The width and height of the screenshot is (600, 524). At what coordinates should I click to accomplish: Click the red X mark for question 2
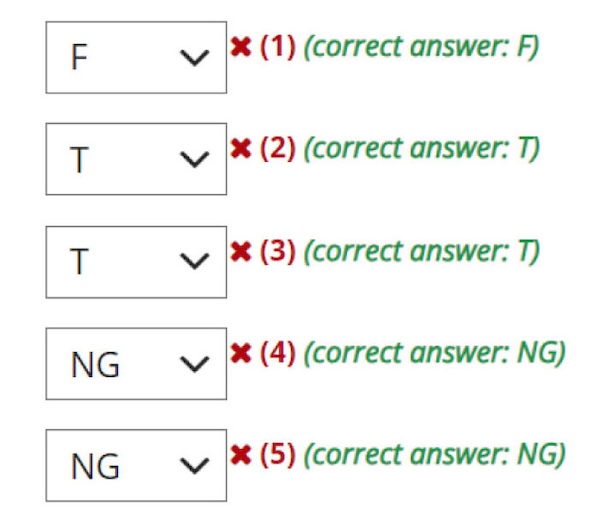tap(240, 149)
